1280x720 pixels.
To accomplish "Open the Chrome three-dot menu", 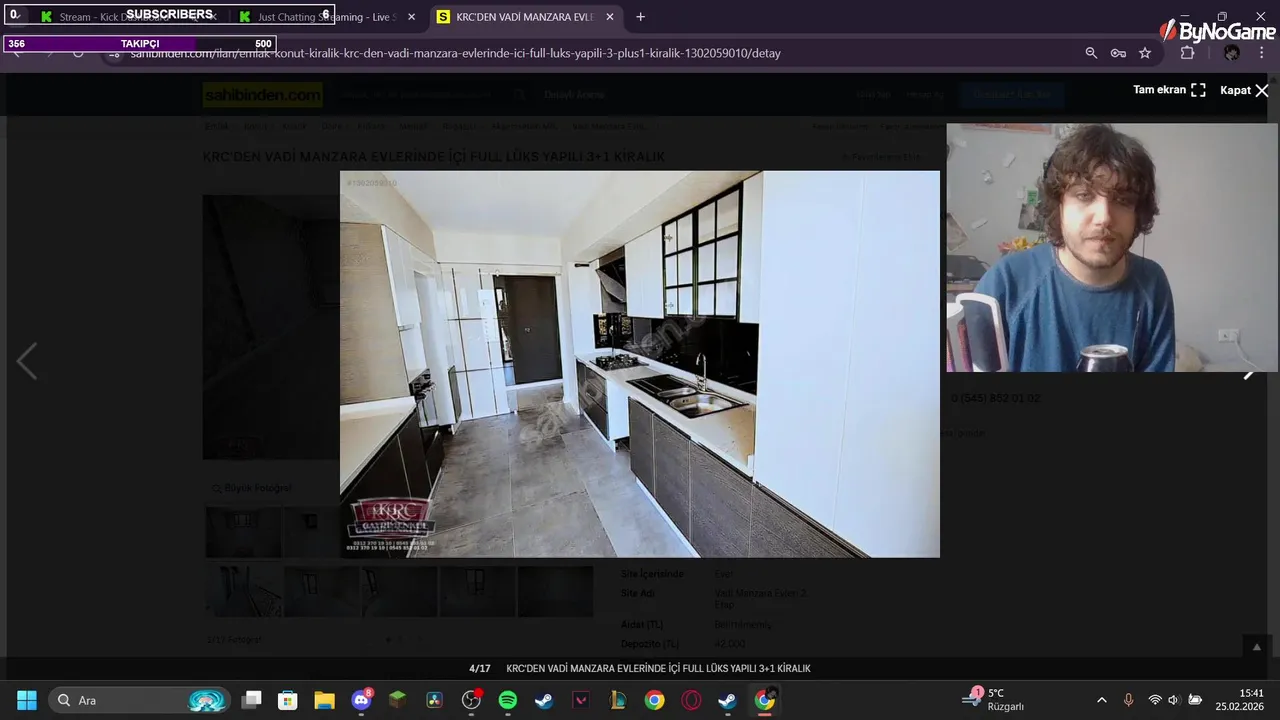I will (1262, 53).
